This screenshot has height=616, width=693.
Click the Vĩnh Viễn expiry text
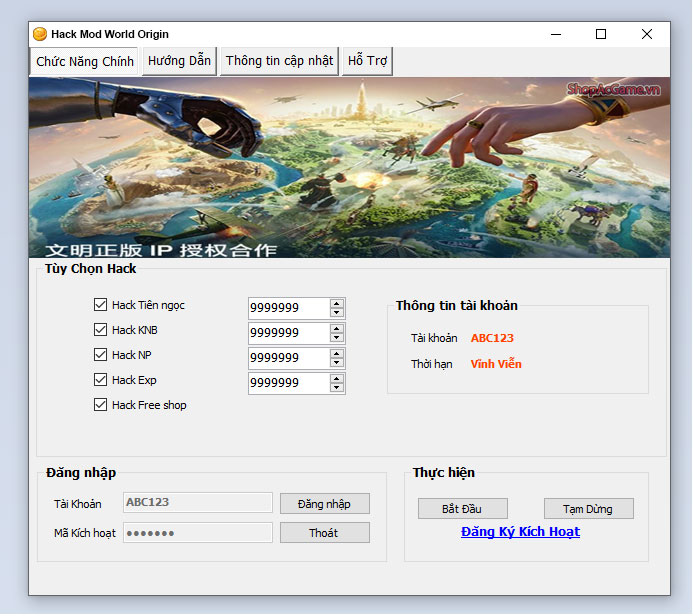(x=496, y=364)
